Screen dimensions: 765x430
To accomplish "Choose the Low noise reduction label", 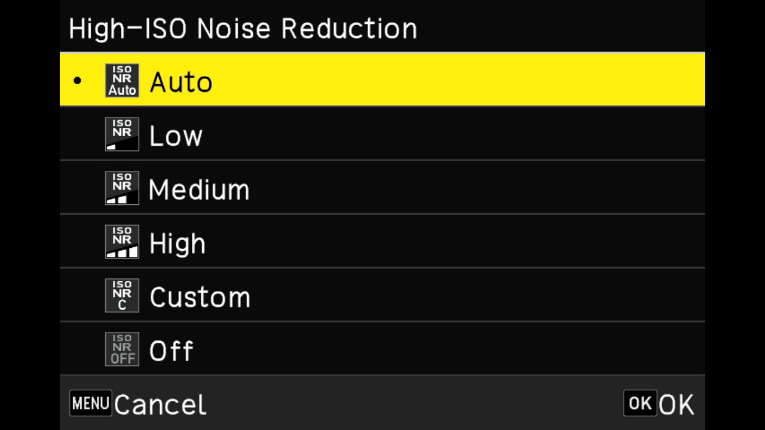I will point(176,135).
